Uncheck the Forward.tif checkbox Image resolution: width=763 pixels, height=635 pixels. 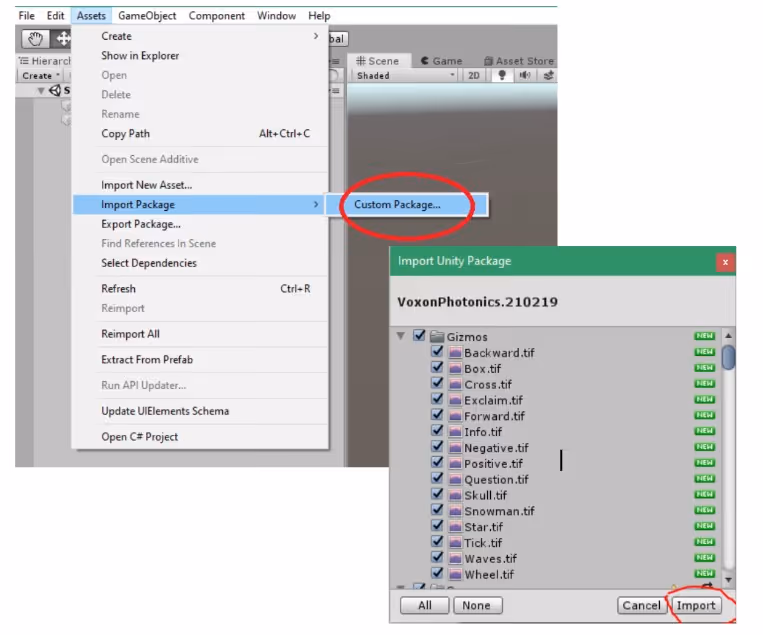tap(437, 415)
